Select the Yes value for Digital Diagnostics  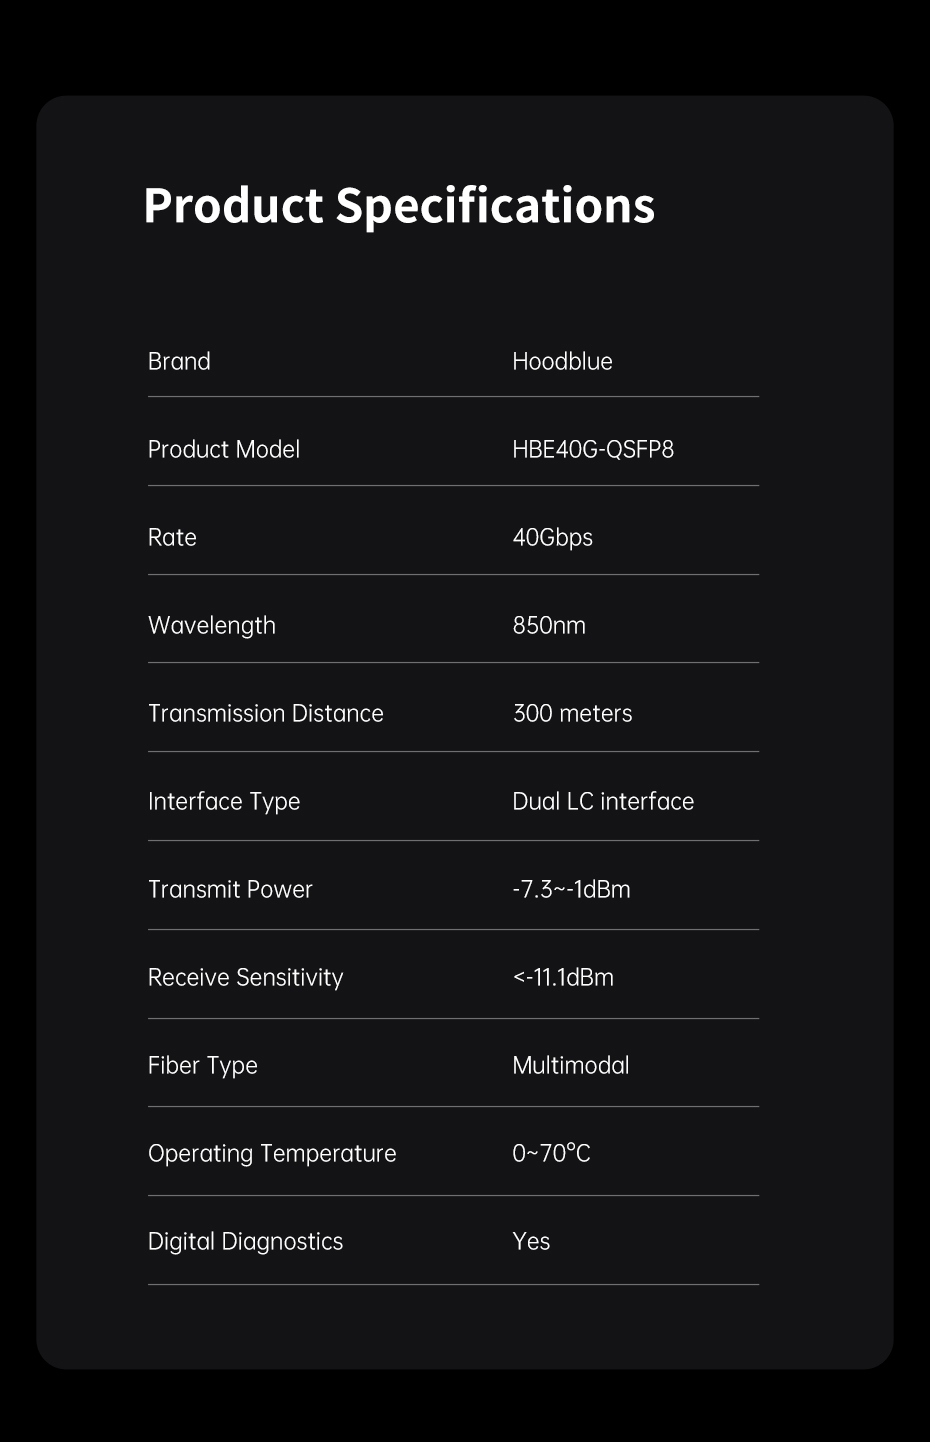(531, 1241)
